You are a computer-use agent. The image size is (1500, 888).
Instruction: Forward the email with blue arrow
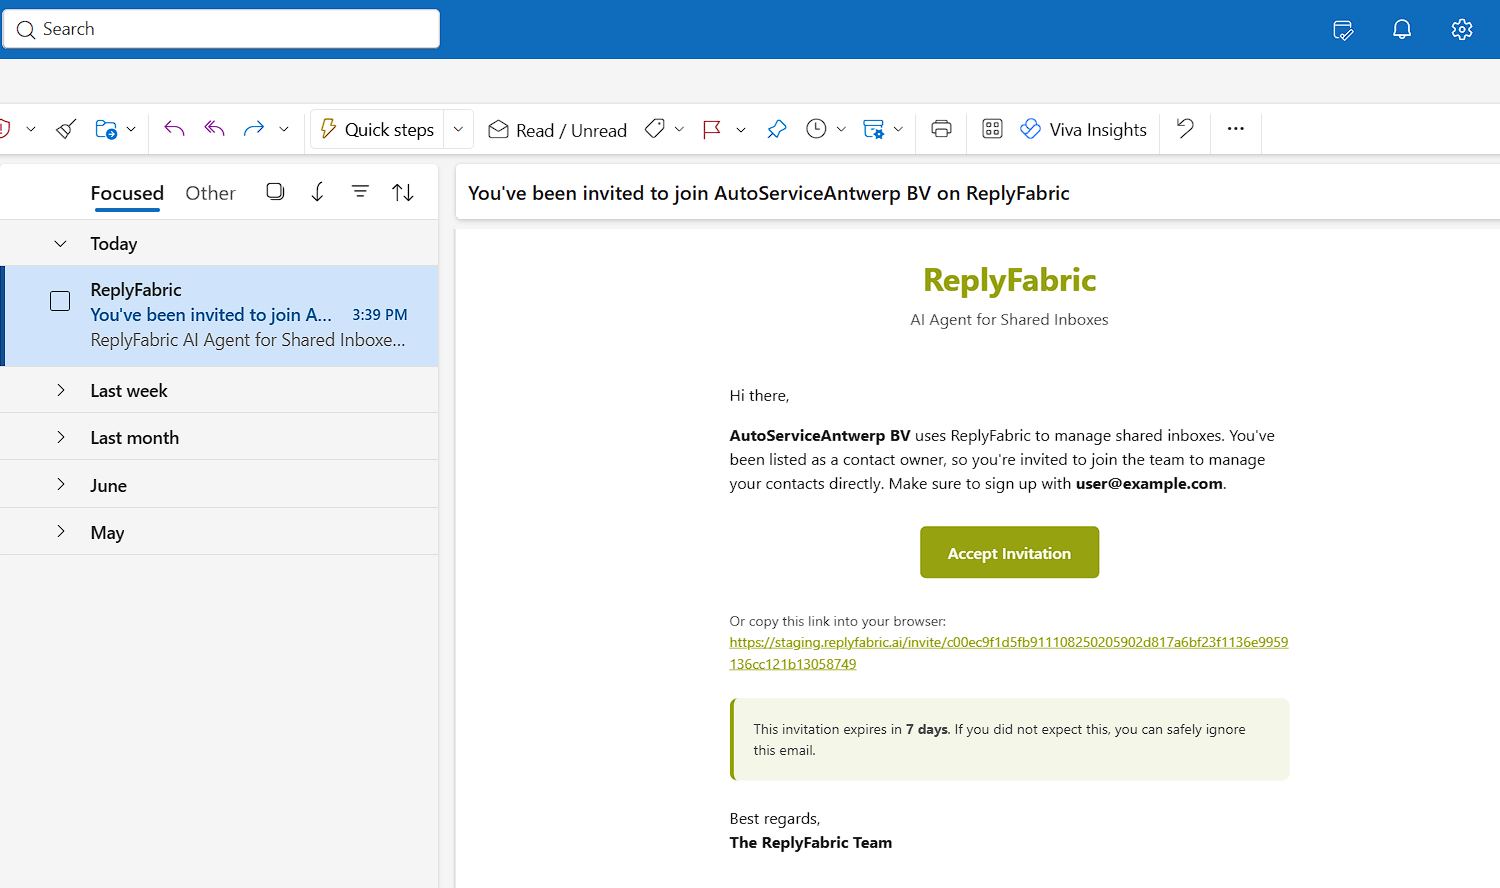pyautogui.click(x=254, y=129)
